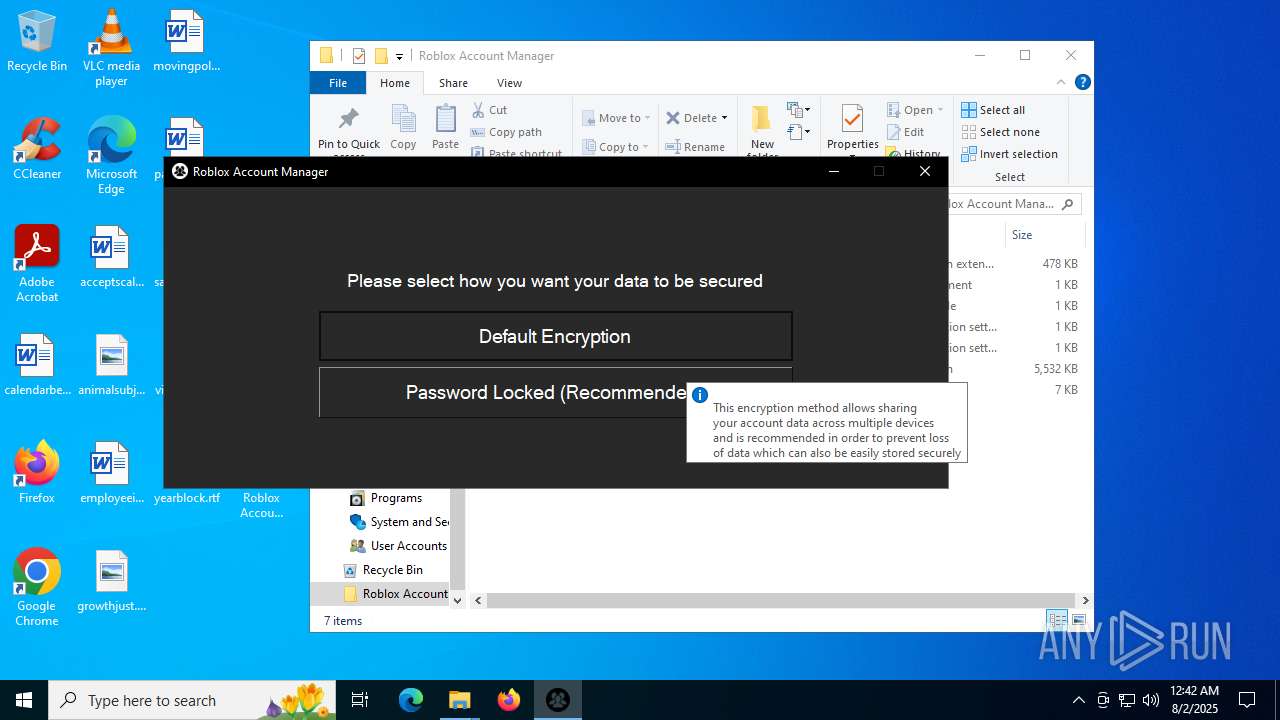
Task: Open Explorer Help question mark icon
Action: (x=1082, y=83)
